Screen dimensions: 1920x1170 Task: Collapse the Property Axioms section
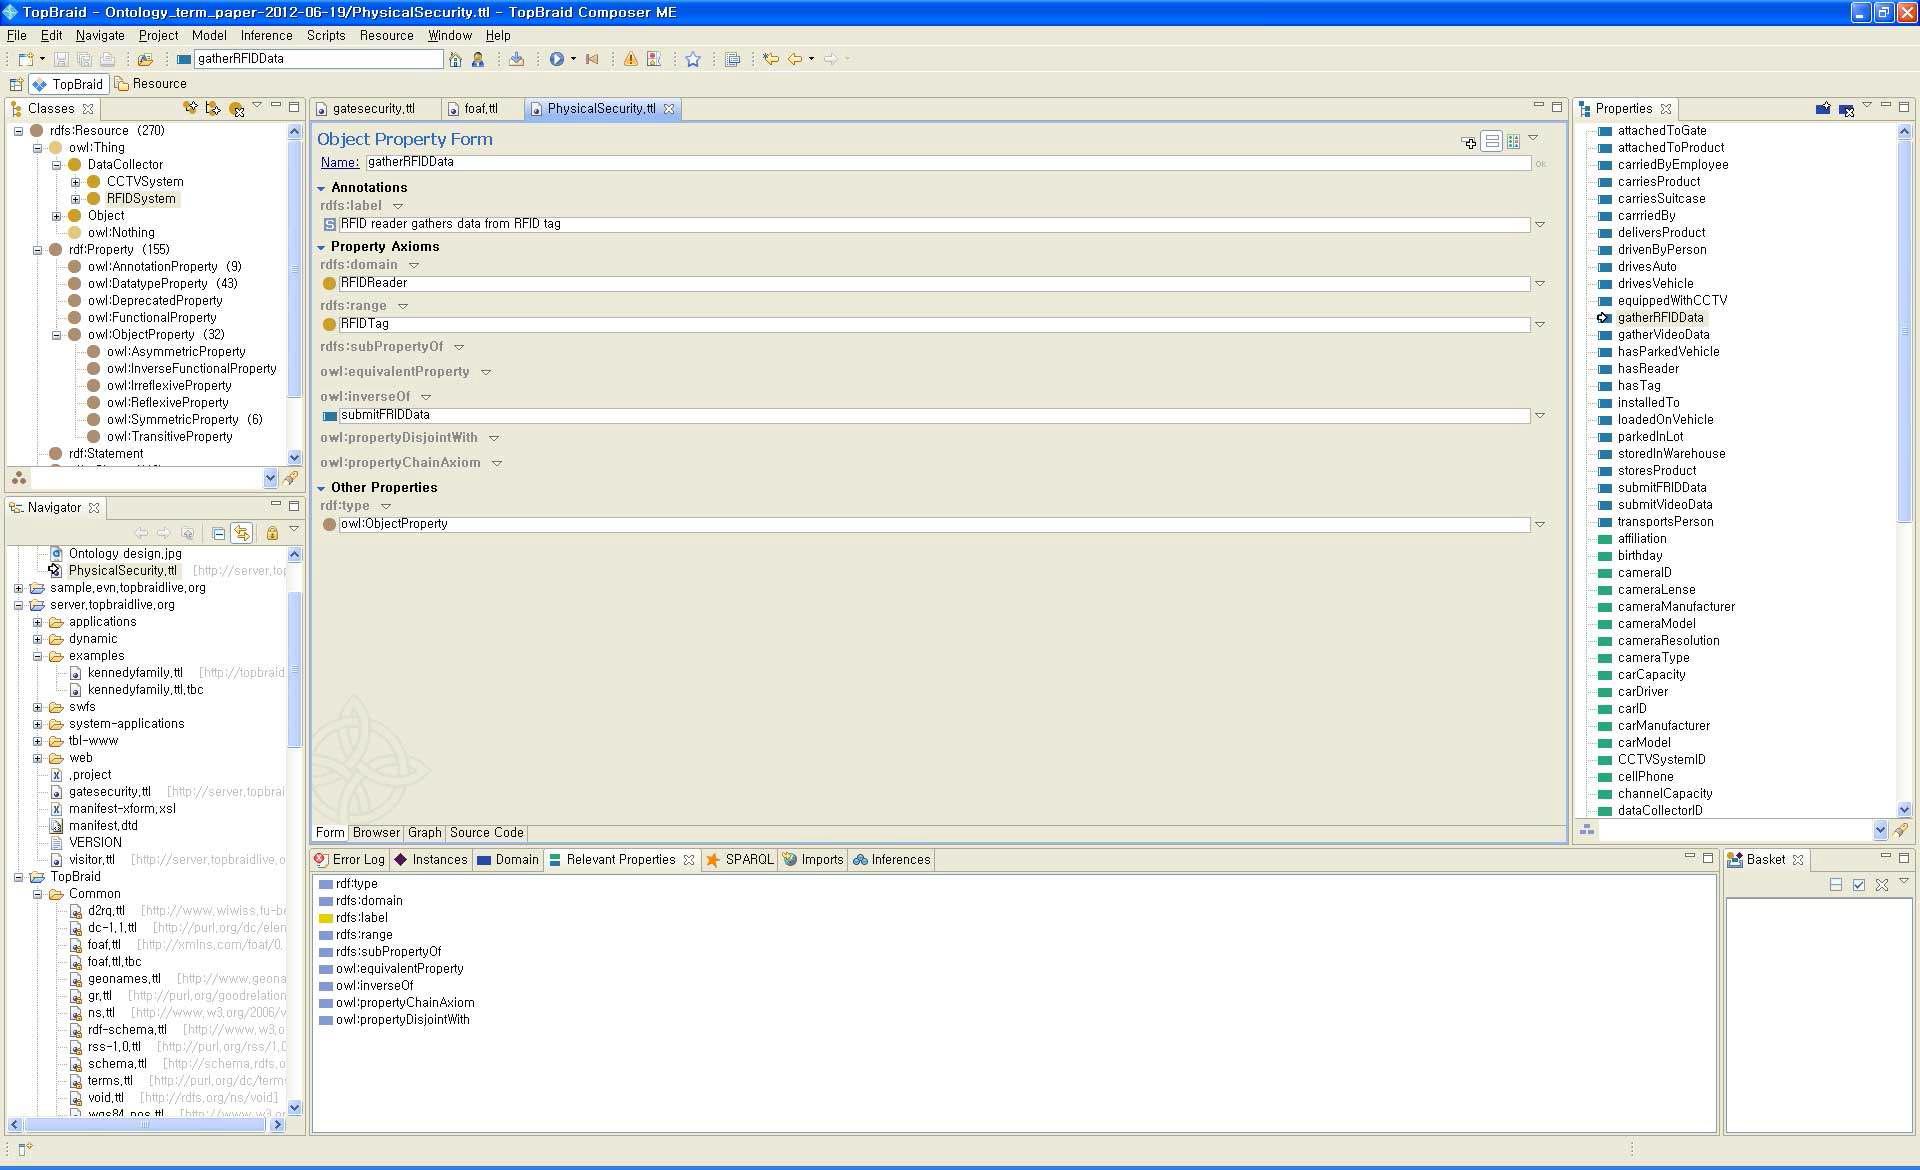pos(321,247)
